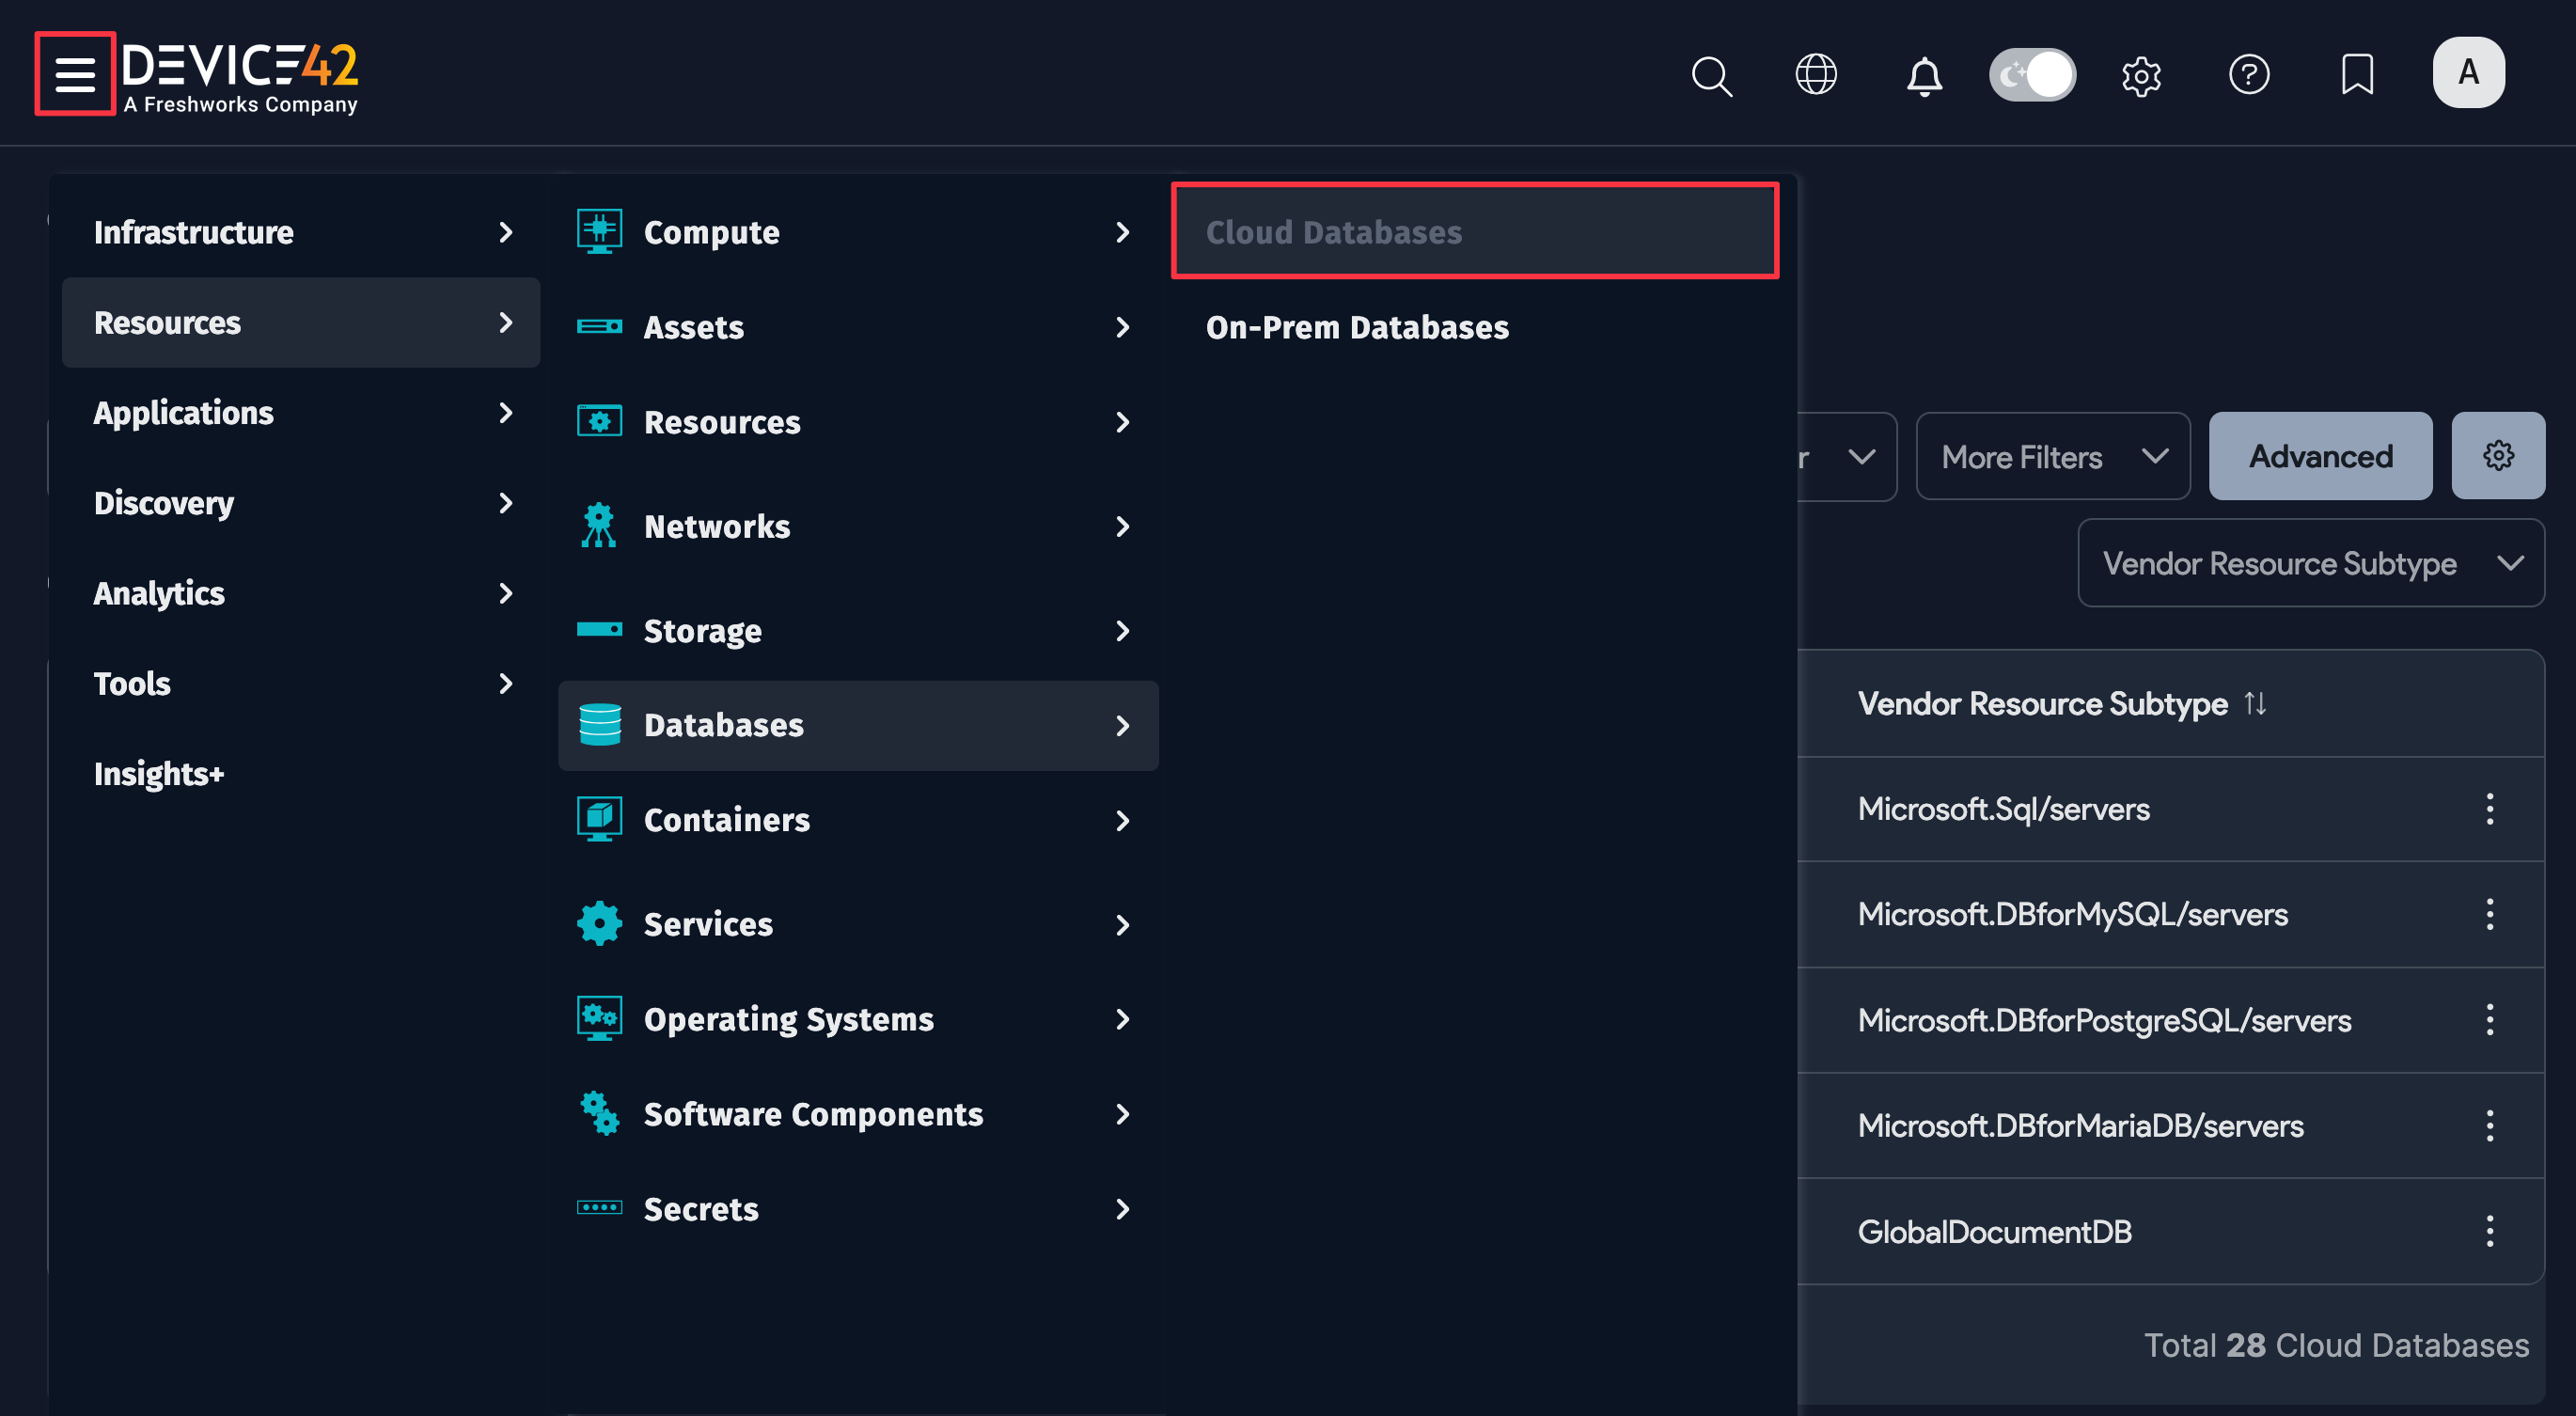
Task: Open the hamburger navigation menu
Action: pyautogui.click(x=75, y=73)
